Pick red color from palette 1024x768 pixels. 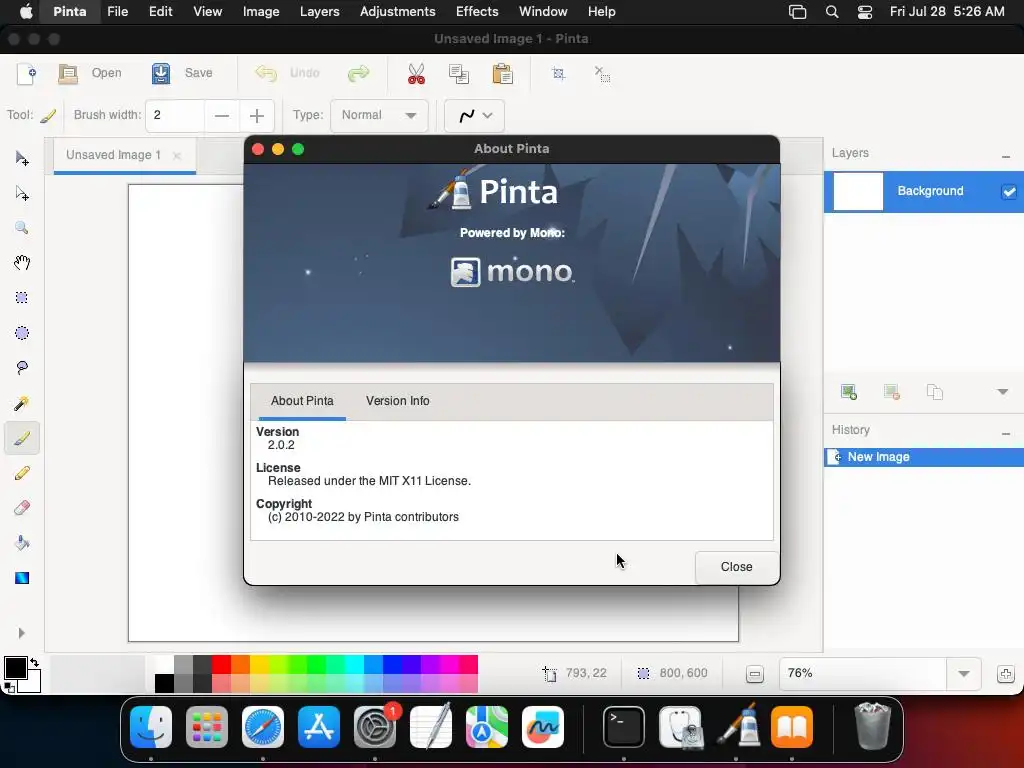pyautogui.click(x=221, y=665)
